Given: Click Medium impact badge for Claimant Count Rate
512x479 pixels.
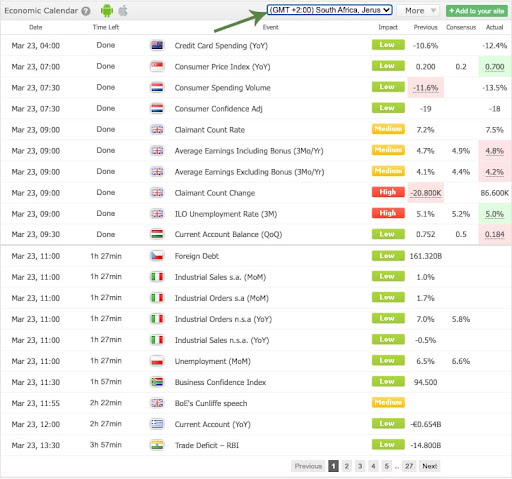Looking at the screenshot, I should 388,129.
